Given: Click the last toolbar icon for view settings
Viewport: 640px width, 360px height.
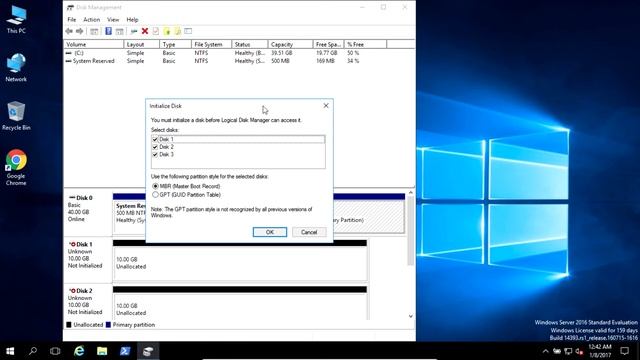Looking at the screenshot, I should click(x=188, y=31).
